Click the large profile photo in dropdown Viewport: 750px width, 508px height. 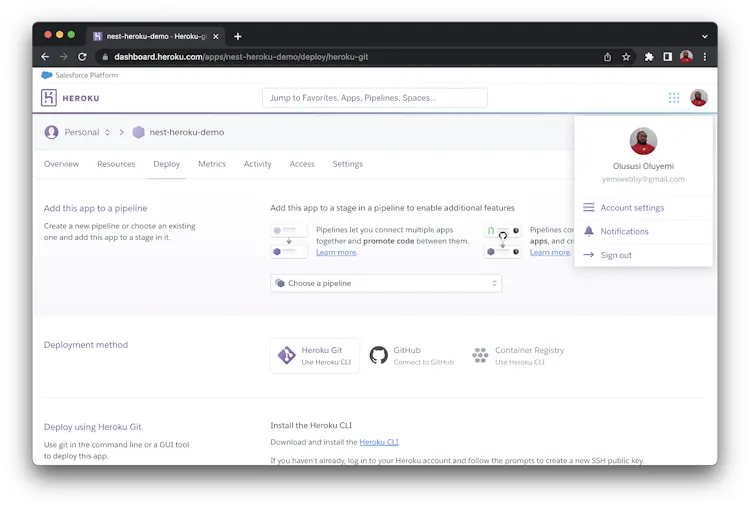click(x=643, y=141)
